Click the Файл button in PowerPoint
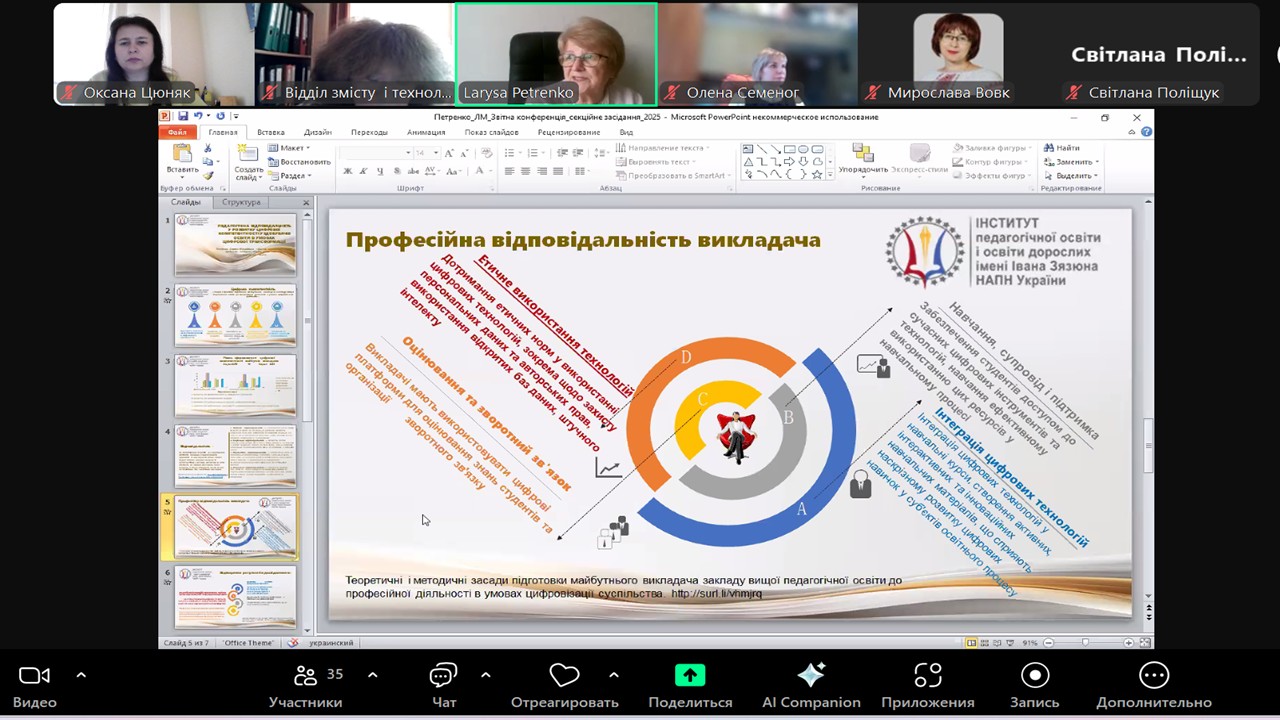The image size is (1280, 720). tap(177, 132)
